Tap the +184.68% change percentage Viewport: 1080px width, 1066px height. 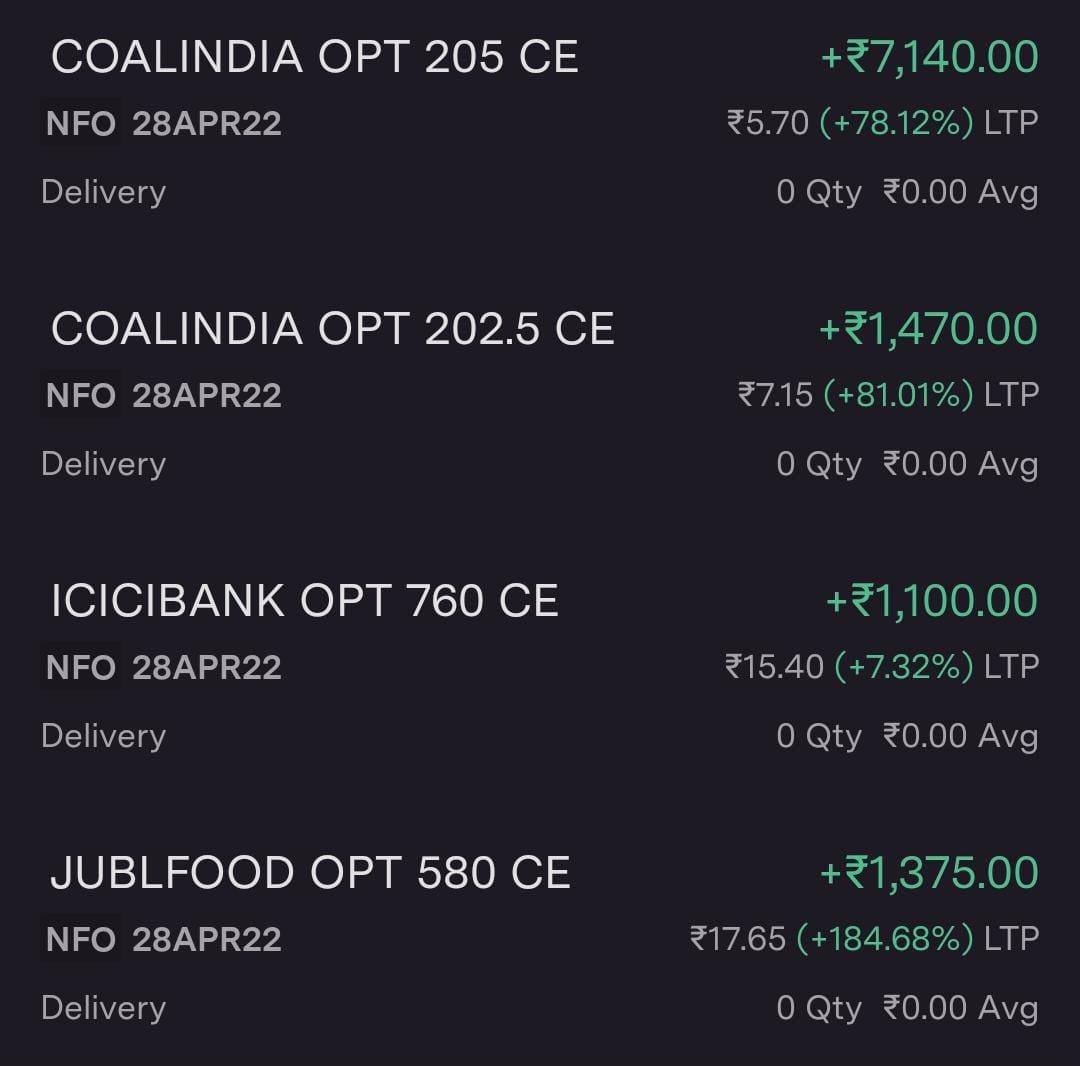(885, 939)
